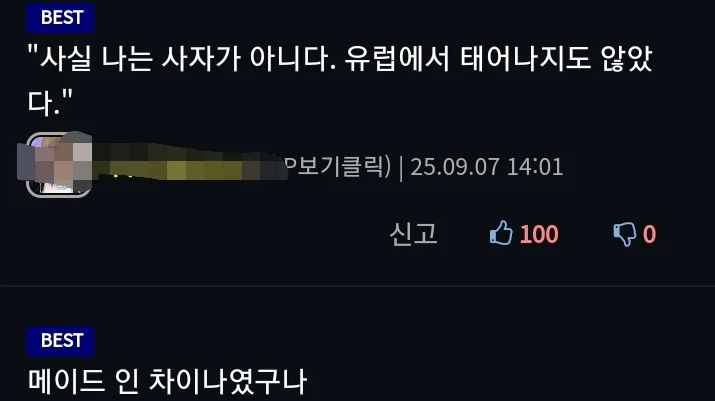The width and height of the screenshot is (715, 401).
Task: Upvote the first BEST comment with thumbs-up
Action: point(501,233)
